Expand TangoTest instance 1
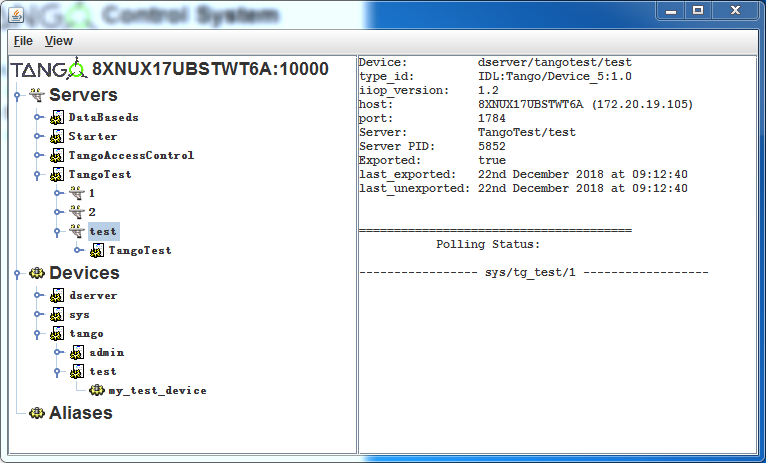This screenshot has height=463, width=766. [58, 193]
